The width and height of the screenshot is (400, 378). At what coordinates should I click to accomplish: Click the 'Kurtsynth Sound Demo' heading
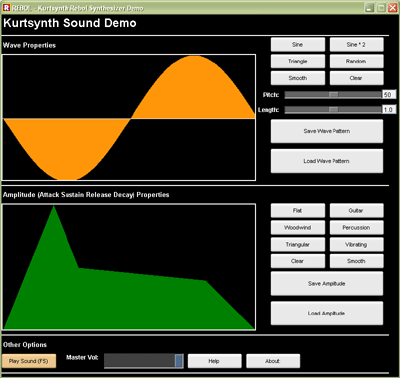[x=70, y=23]
